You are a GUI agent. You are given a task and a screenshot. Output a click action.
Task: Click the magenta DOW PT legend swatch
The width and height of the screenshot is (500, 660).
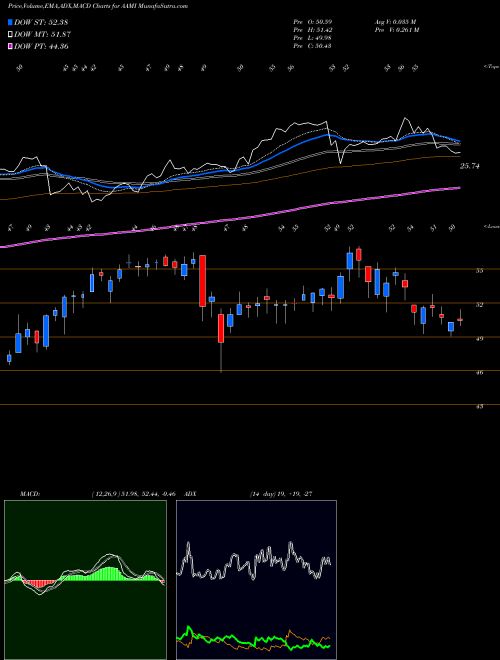[11, 46]
